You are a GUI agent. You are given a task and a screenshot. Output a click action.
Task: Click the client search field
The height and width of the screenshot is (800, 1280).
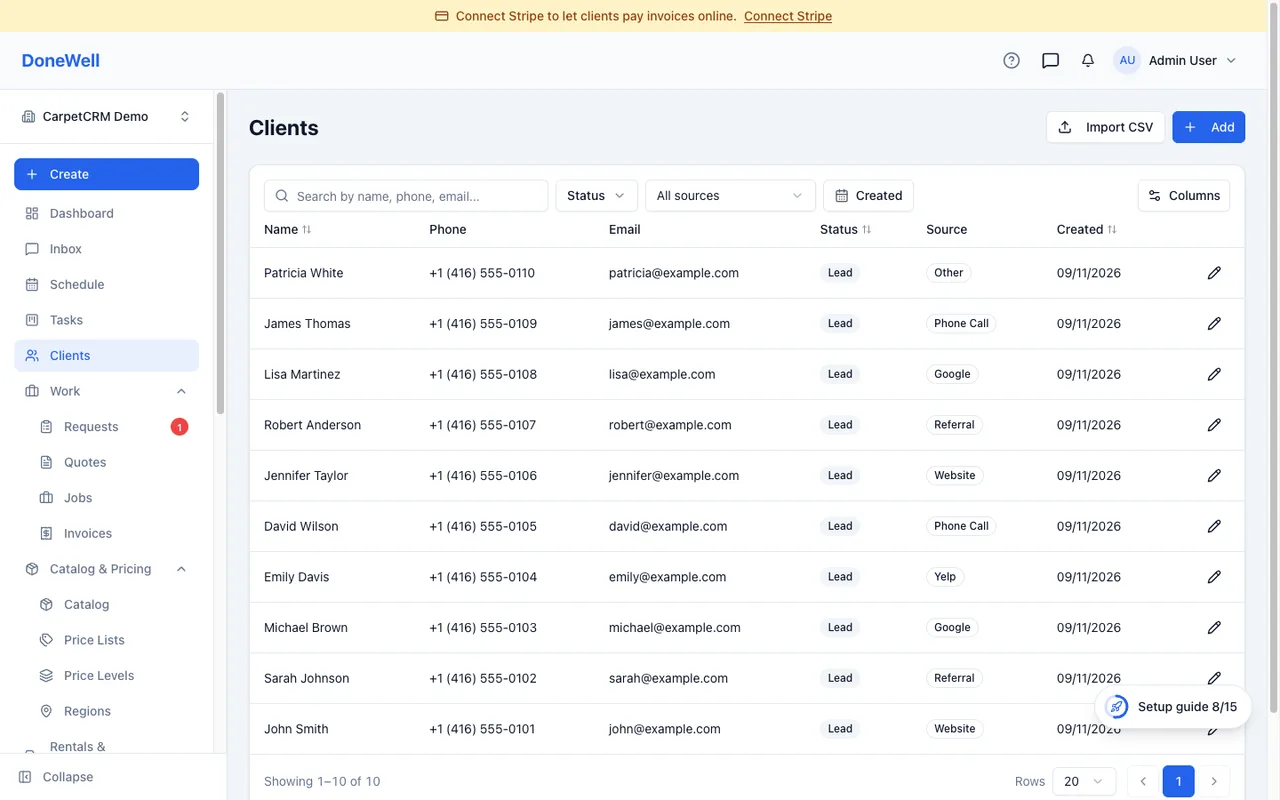(x=406, y=196)
